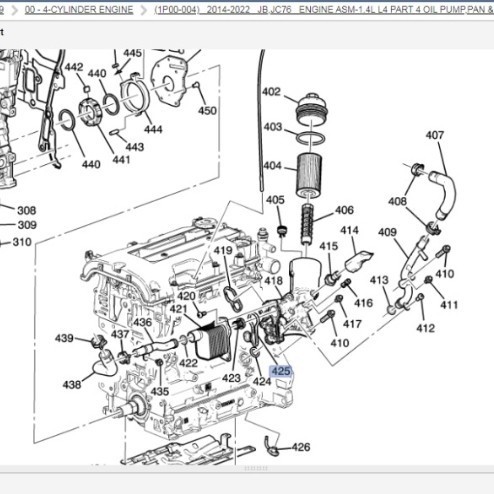Image resolution: width=494 pixels, height=494 pixels.
Task: Choose callout 403 for the filter seal ring
Action: 273,127
